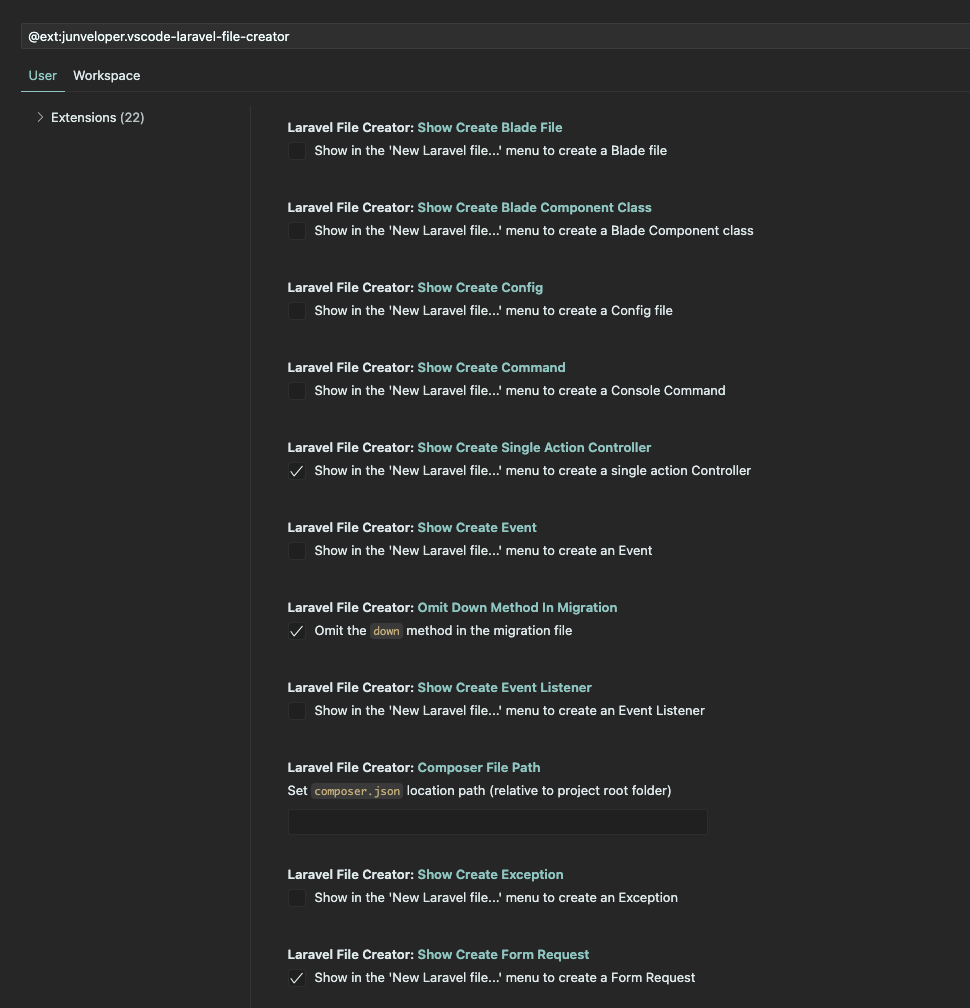Viewport: 970px width, 1008px height.
Task: Enable the Show Create Command checkbox
Action: 296,391
